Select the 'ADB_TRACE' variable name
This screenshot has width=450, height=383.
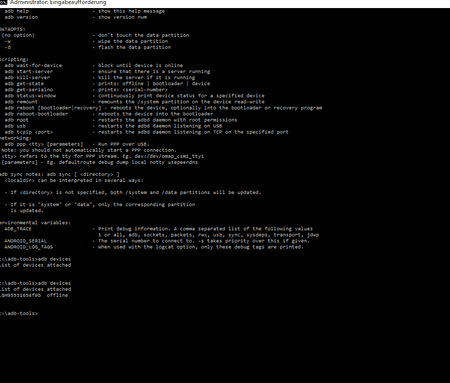coord(18,229)
